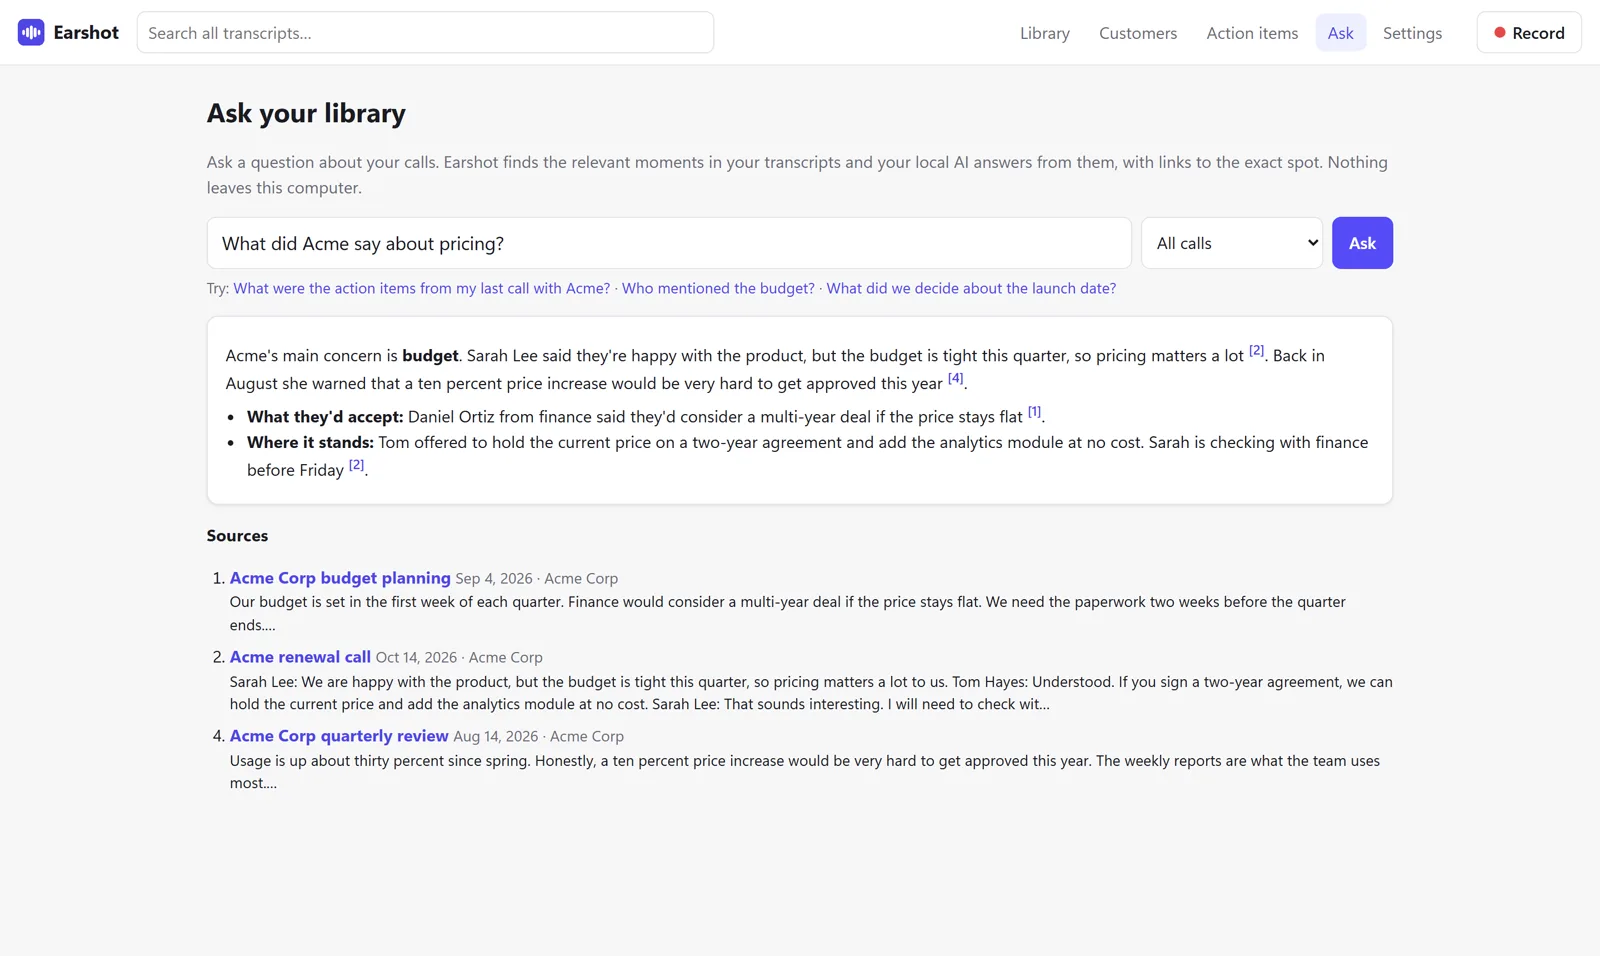Open Acme renewal call source
This screenshot has height=956, width=1600.
pyautogui.click(x=300, y=657)
